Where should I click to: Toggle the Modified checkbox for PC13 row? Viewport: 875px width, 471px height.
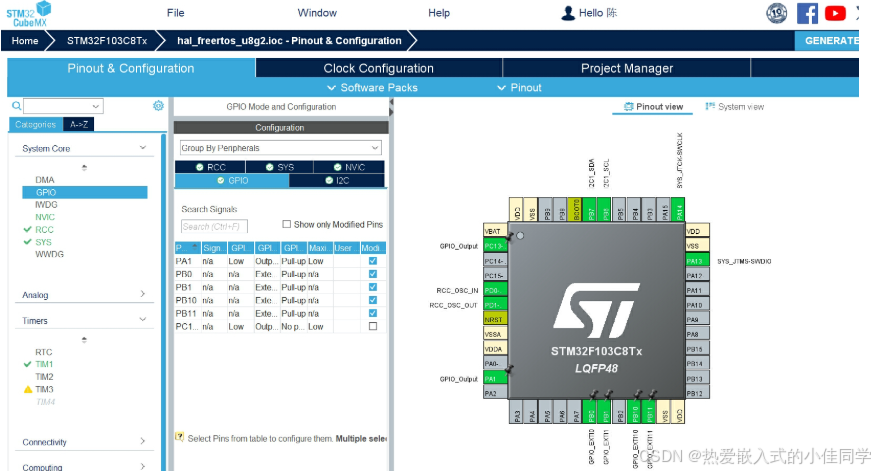373,326
